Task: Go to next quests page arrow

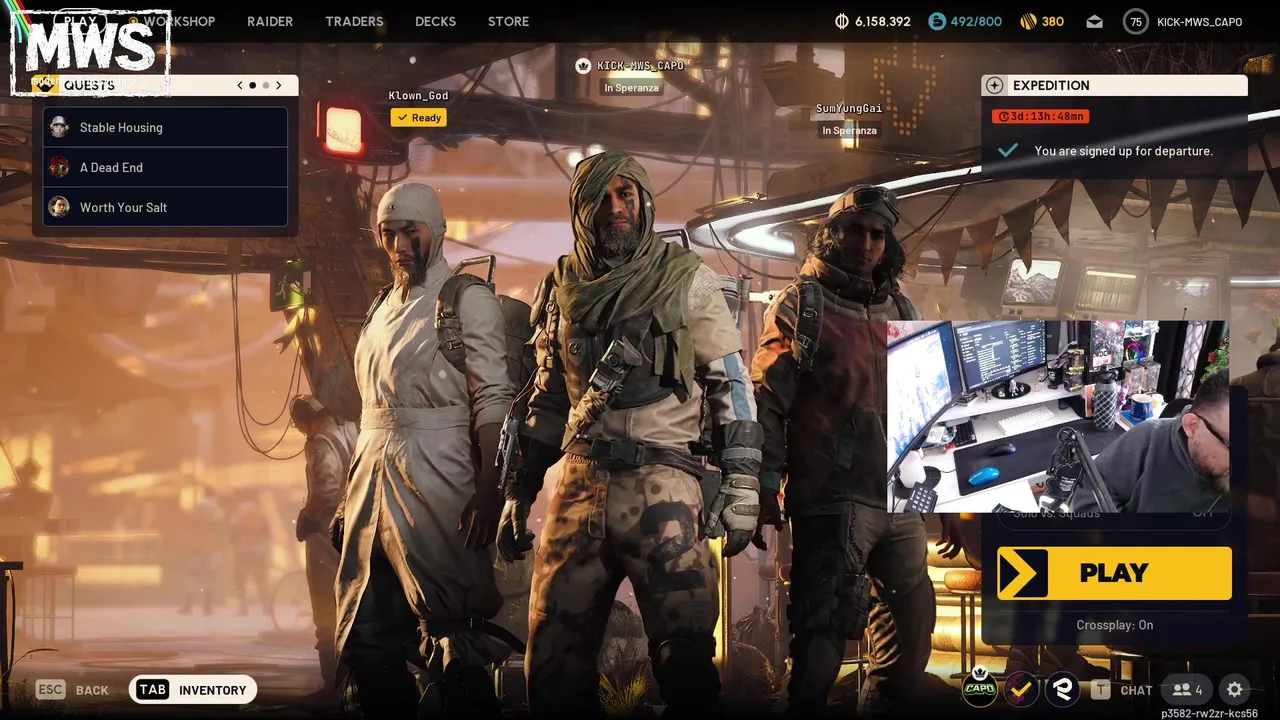Action: pos(278,85)
